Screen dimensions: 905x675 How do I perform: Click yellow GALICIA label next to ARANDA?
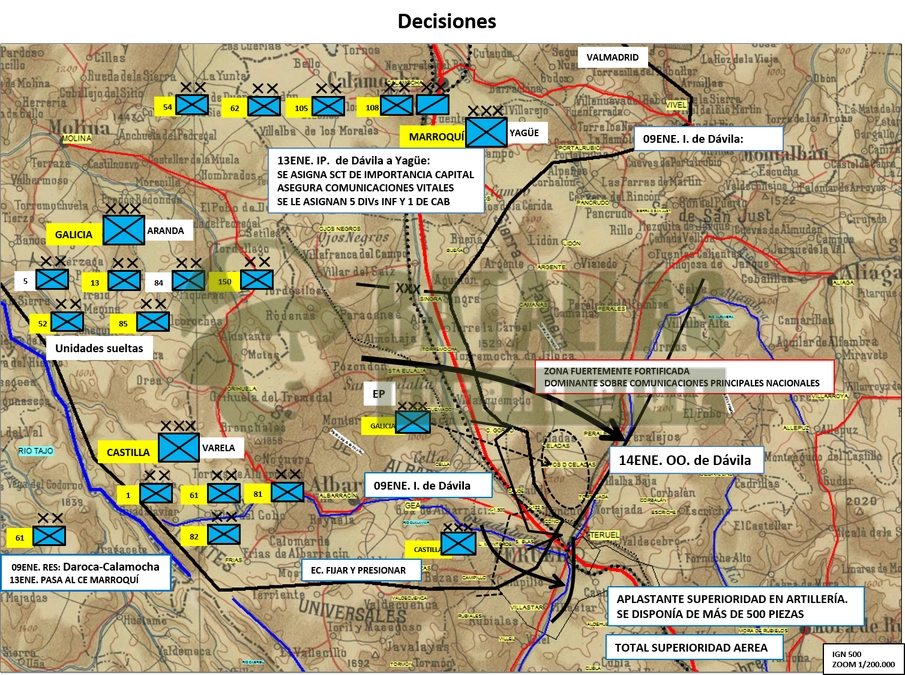pyautogui.click(x=74, y=234)
